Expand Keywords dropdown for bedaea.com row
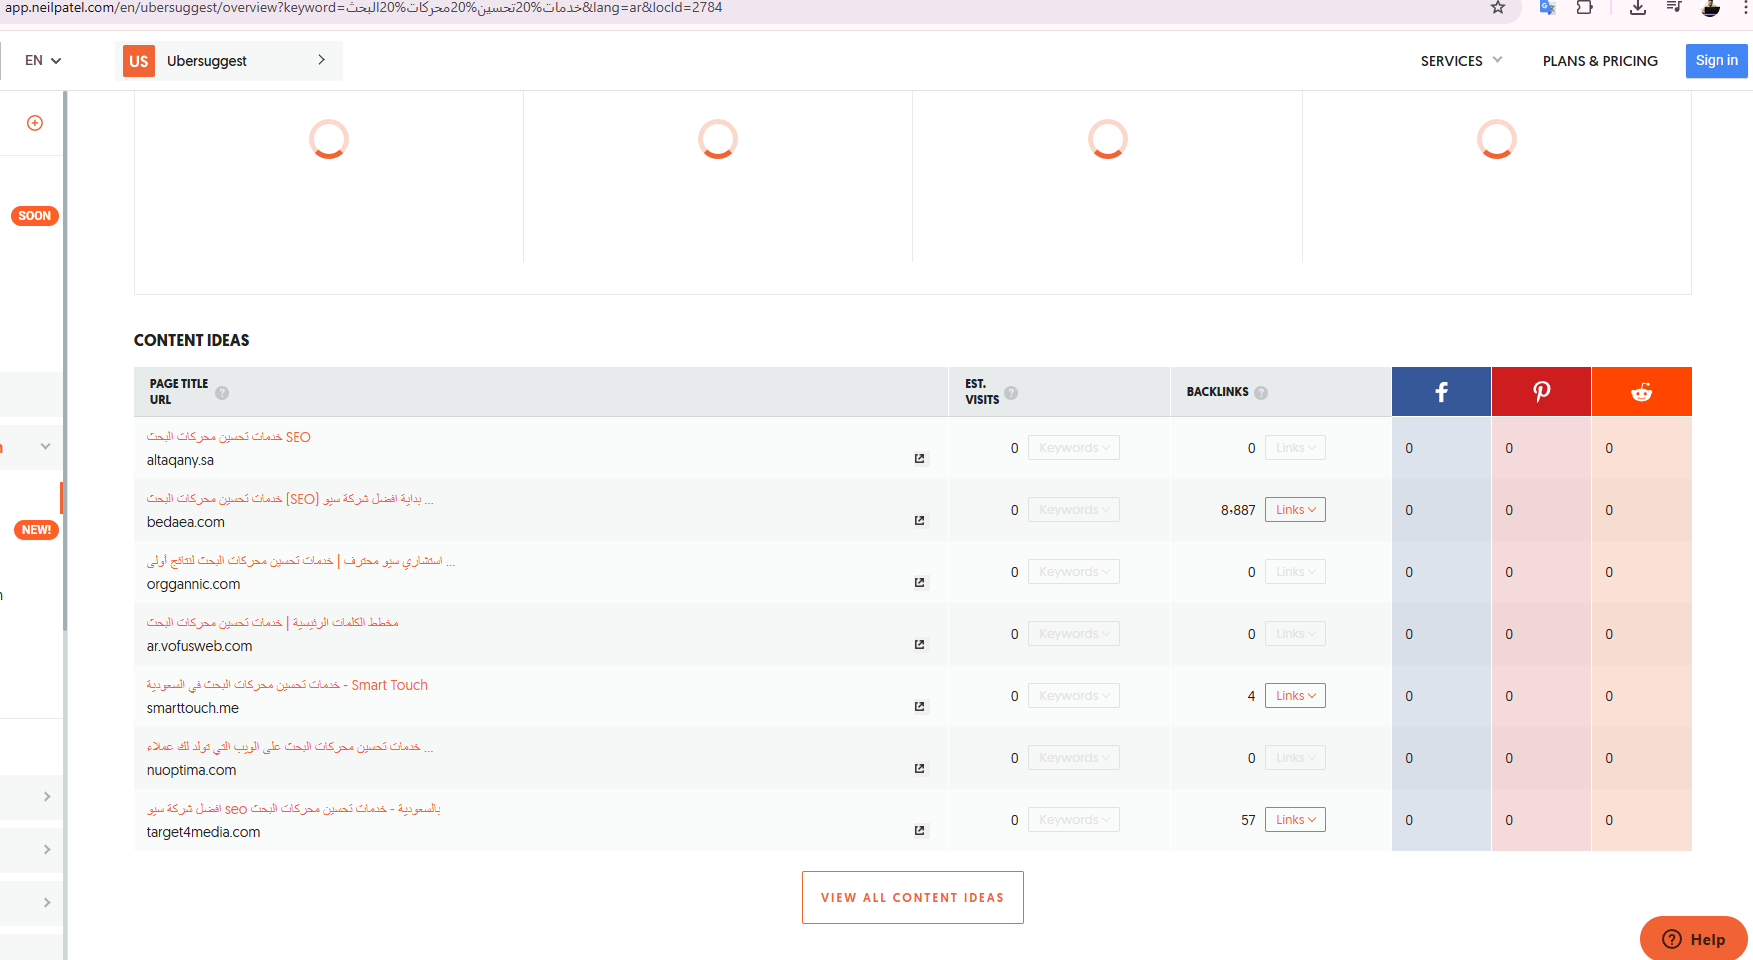Screen dimensions: 1753x960 pos(1073,510)
